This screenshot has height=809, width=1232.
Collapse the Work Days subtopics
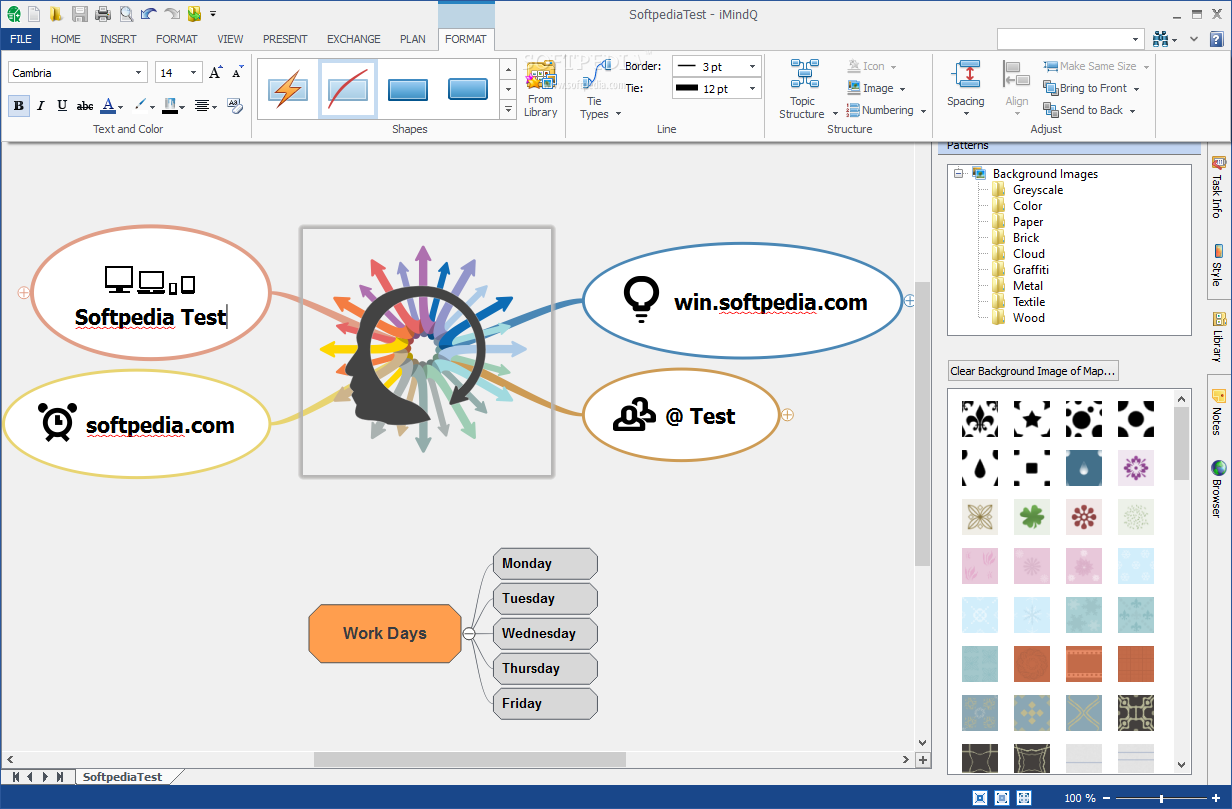pyautogui.click(x=469, y=633)
